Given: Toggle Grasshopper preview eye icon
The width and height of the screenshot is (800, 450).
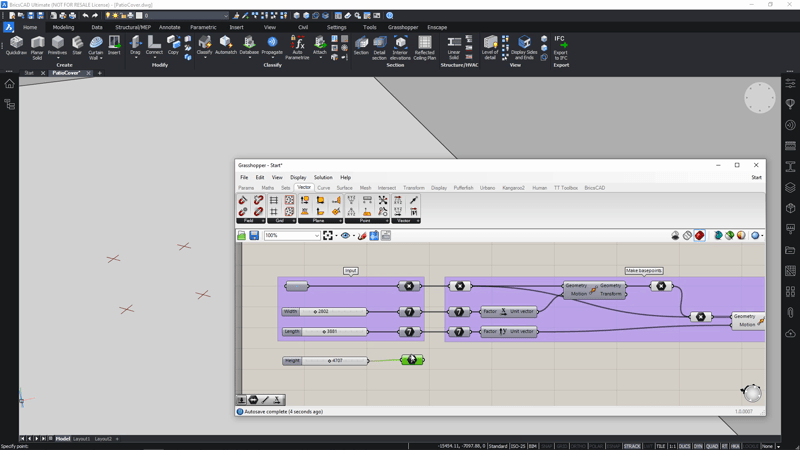Looking at the screenshot, I should [345, 235].
